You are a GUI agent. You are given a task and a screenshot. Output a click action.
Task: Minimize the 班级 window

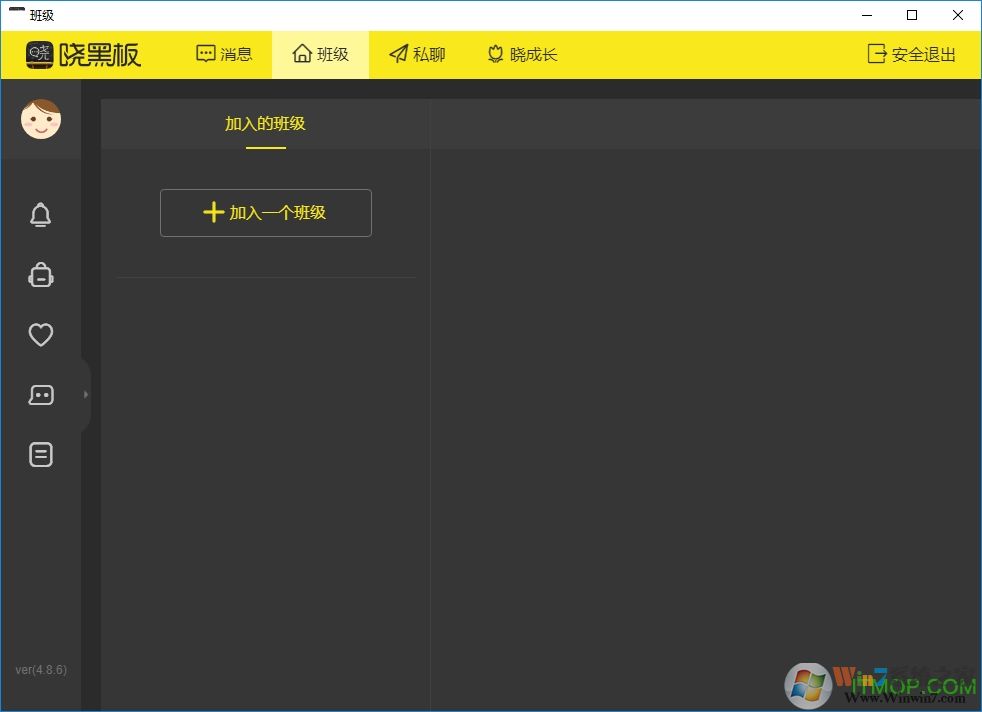(866, 15)
